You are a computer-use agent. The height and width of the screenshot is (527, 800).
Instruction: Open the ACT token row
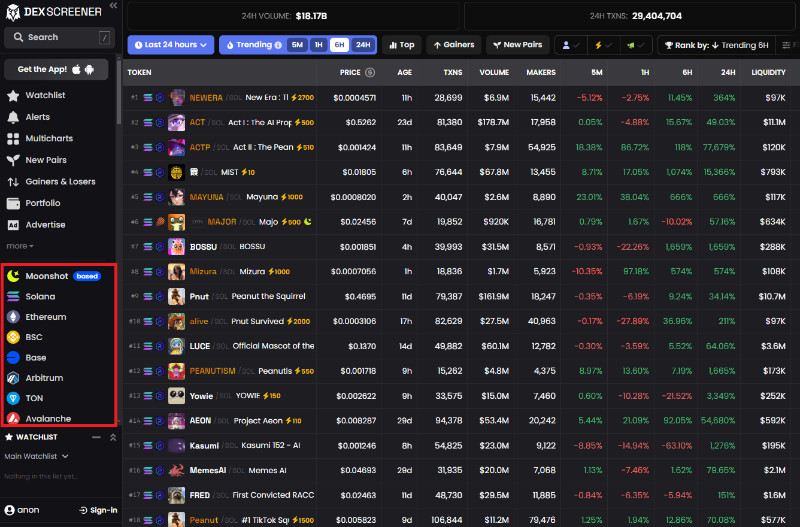(459, 122)
